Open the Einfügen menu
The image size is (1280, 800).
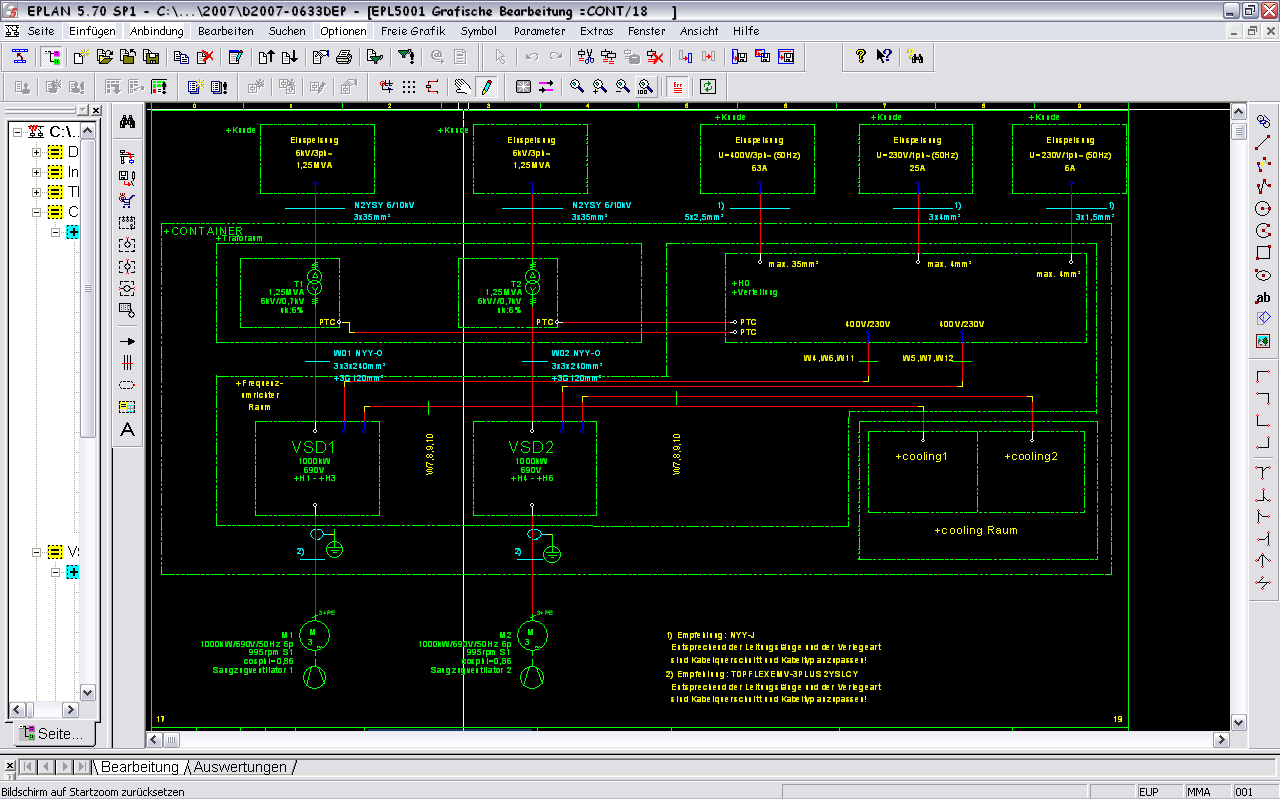pos(92,31)
